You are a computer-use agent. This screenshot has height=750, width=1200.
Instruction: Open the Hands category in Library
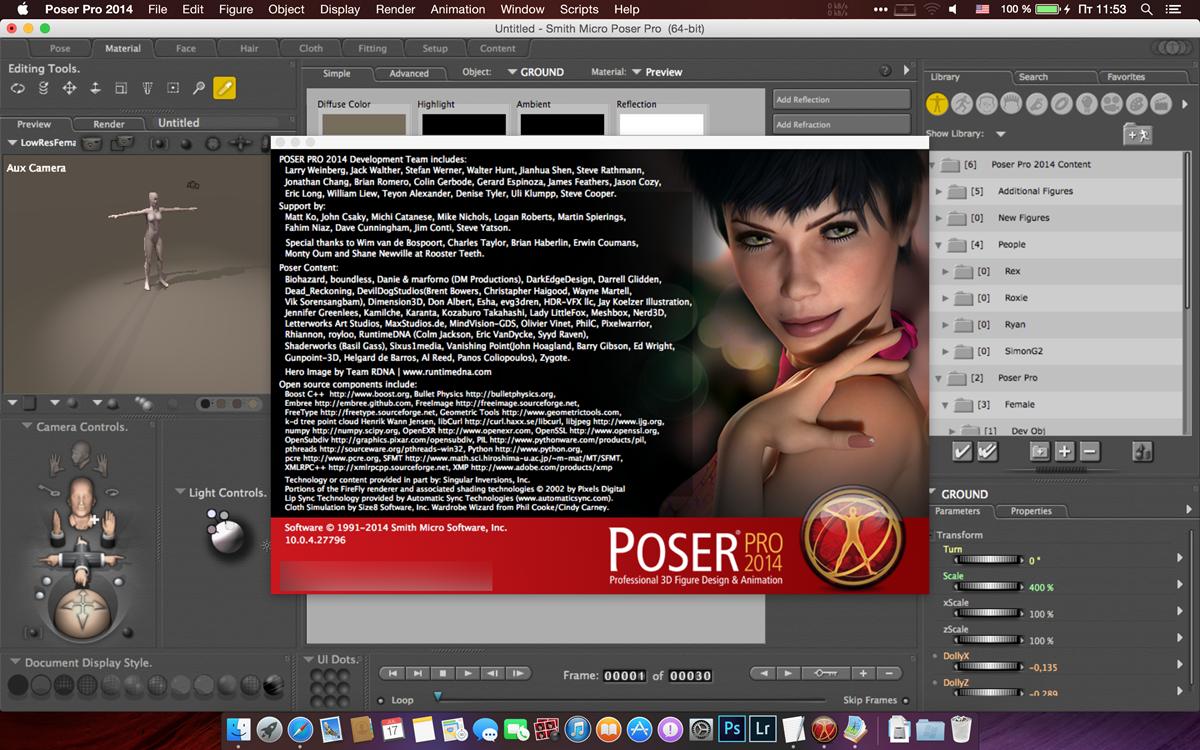(x=1037, y=103)
